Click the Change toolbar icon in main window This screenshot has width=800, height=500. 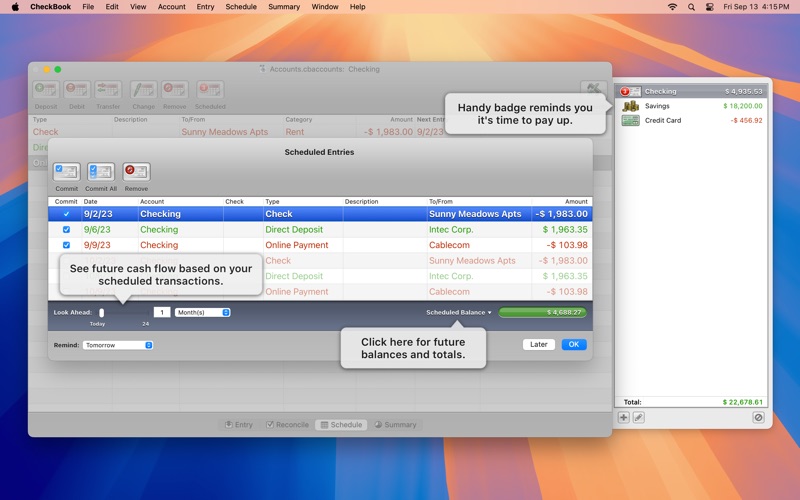pos(143,90)
